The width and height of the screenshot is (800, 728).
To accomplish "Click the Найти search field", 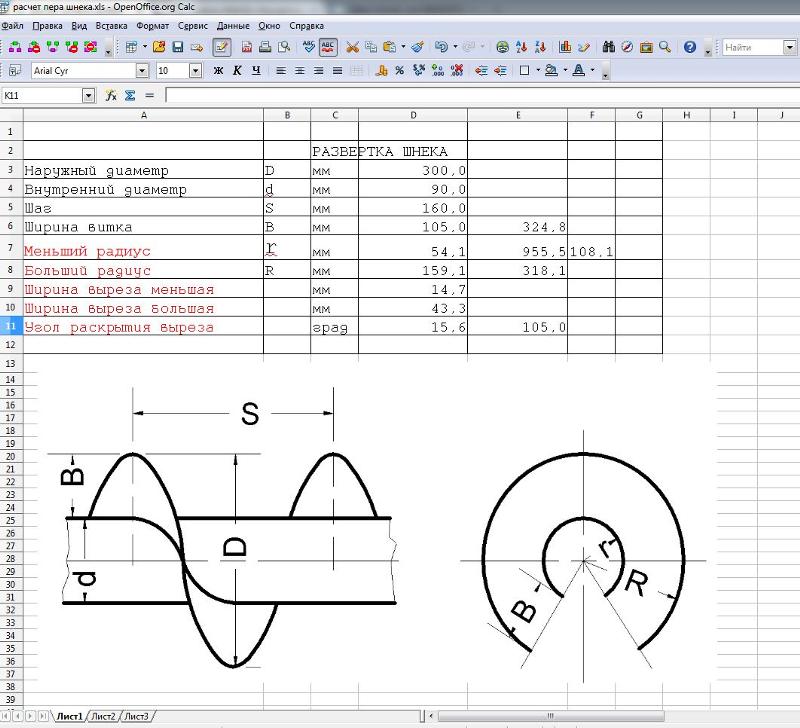I will tap(753, 47).
